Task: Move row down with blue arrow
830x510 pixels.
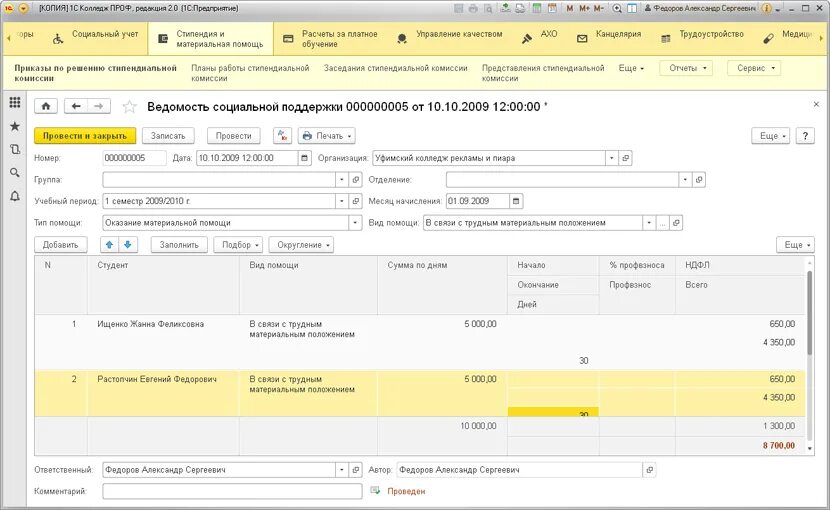Action: point(128,245)
